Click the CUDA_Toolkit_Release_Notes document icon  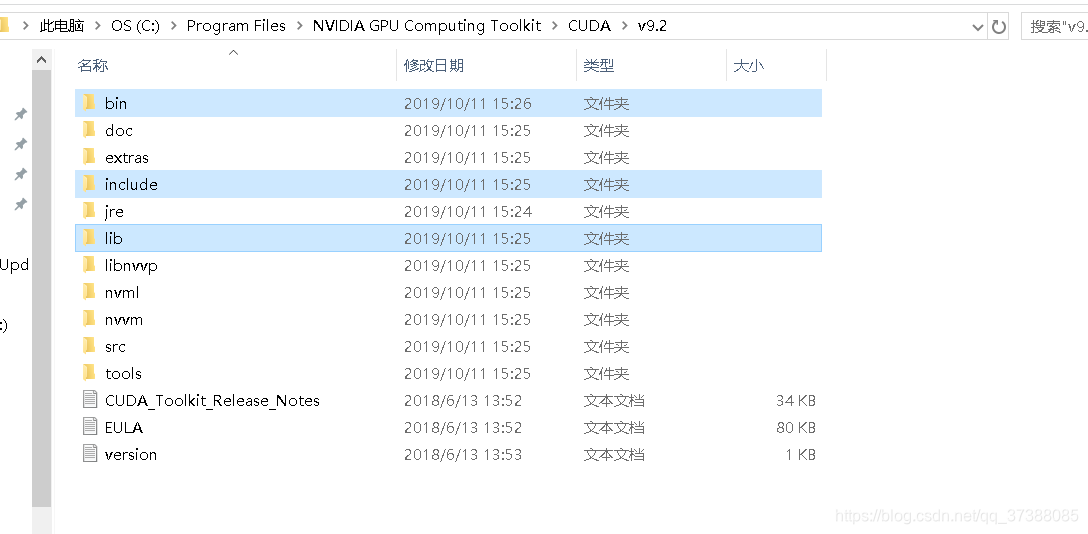[90, 400]
